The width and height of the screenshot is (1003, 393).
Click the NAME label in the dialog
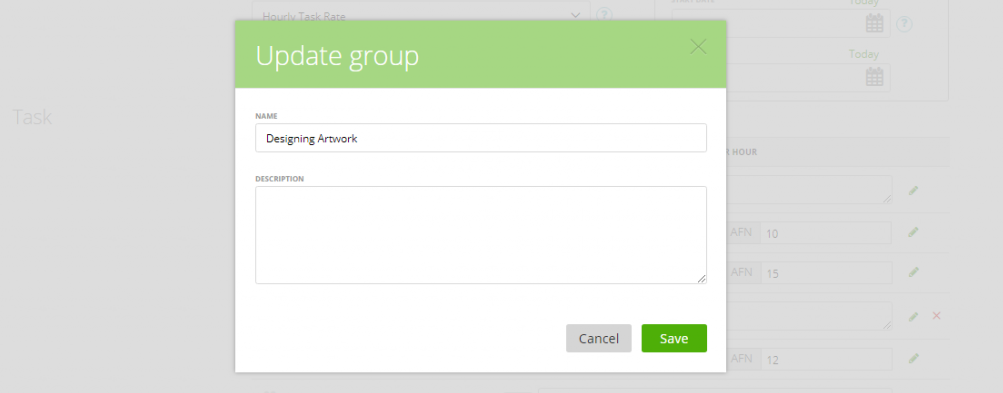pos(266,116)
